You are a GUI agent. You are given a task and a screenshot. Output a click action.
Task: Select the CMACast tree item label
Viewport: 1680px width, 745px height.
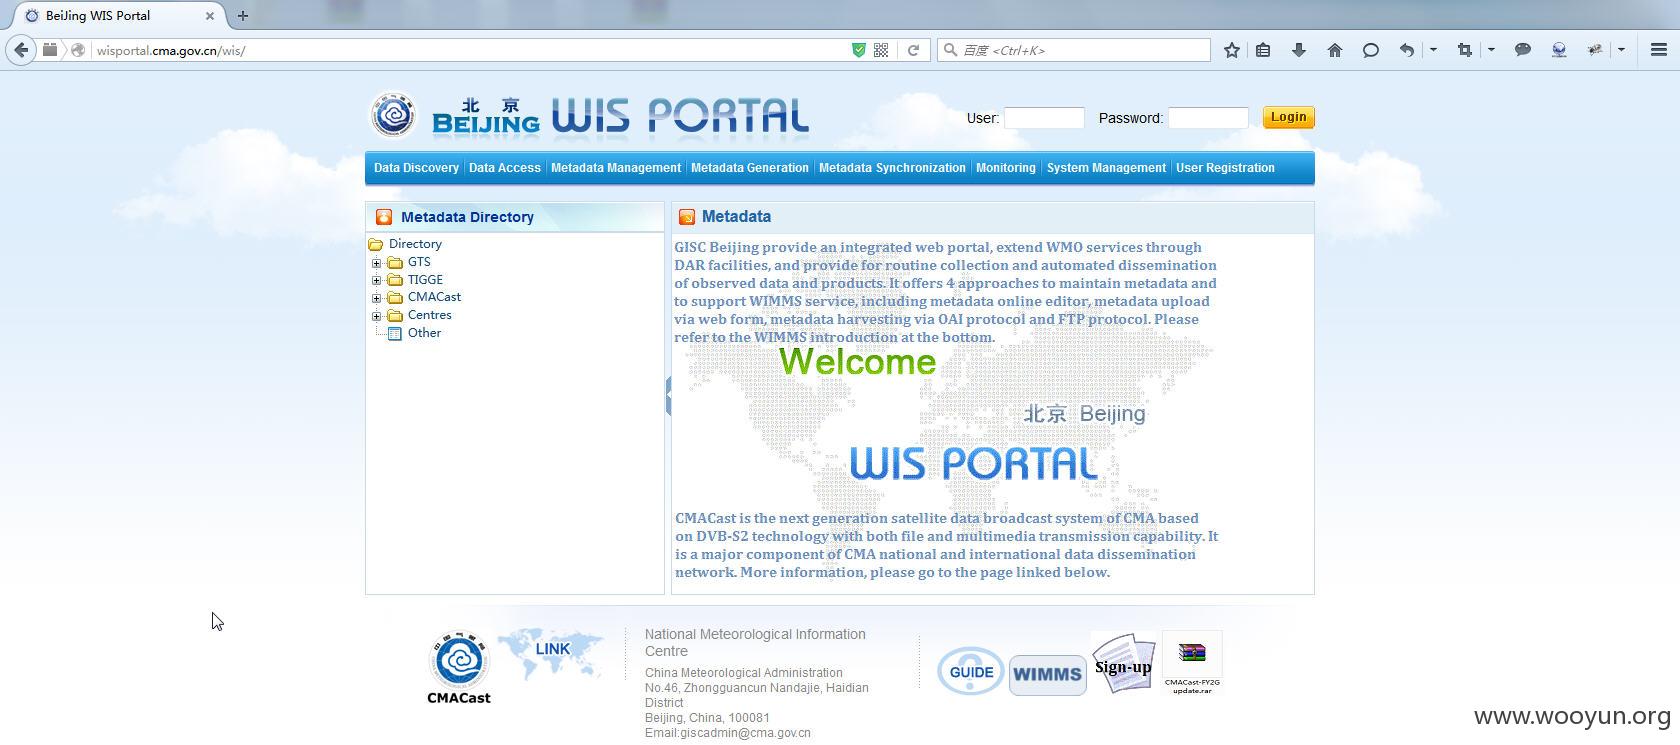[434, 297]
